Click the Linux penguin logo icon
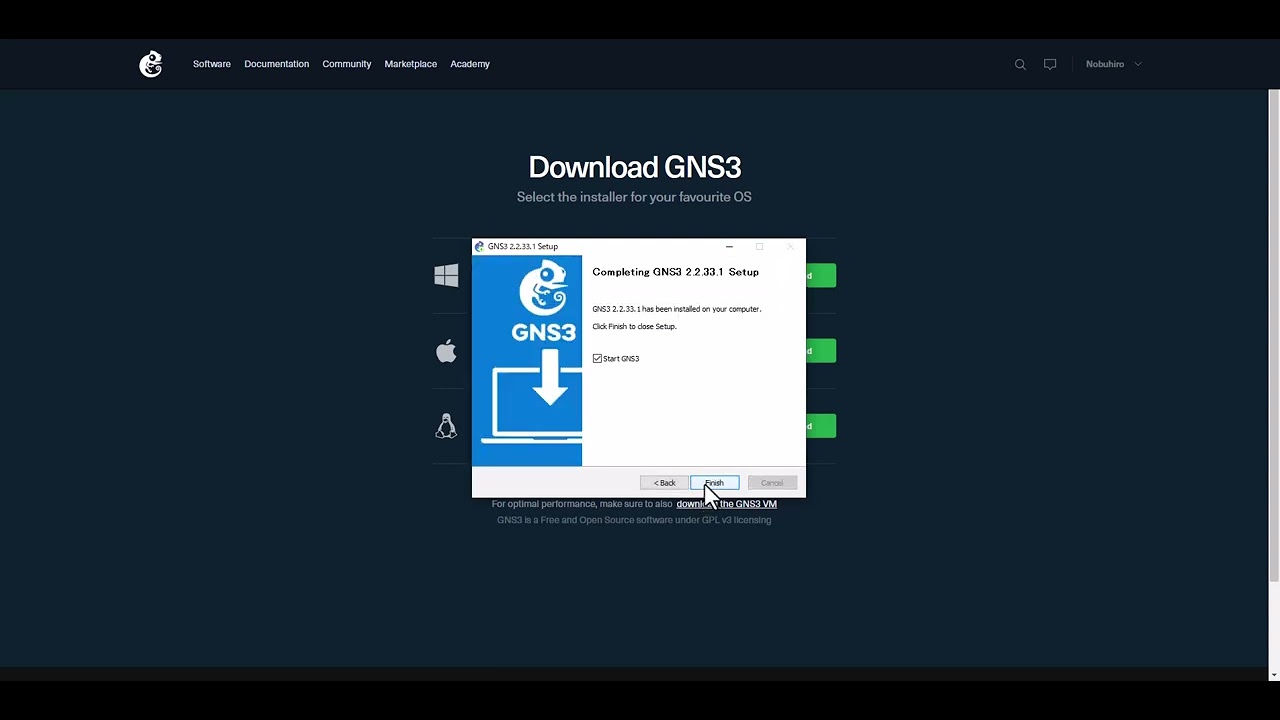 click(446, 426)
